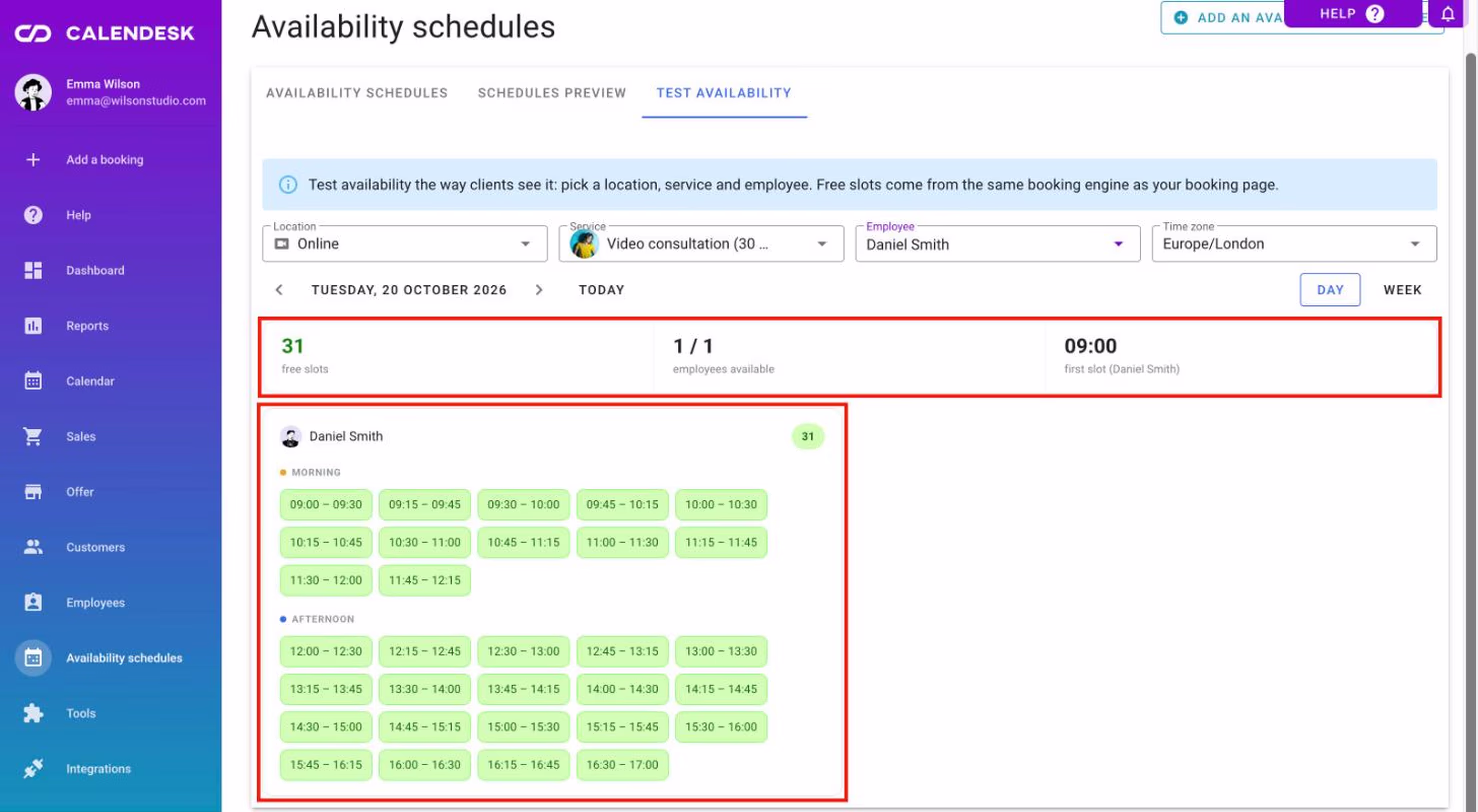Click the Add an availability button

tap(1221, 18)
